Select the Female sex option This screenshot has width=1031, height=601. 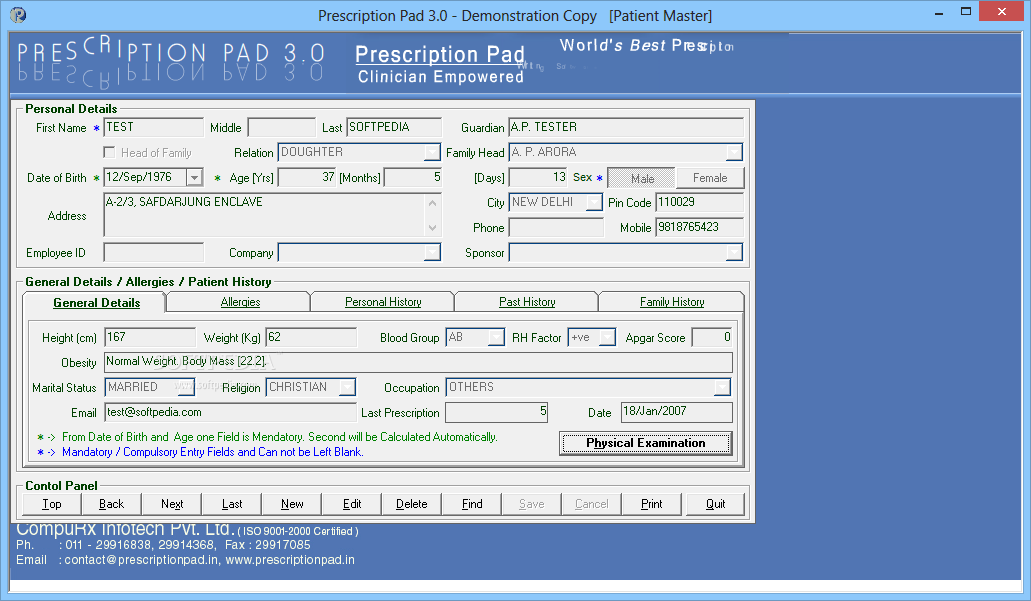[710, 178]
